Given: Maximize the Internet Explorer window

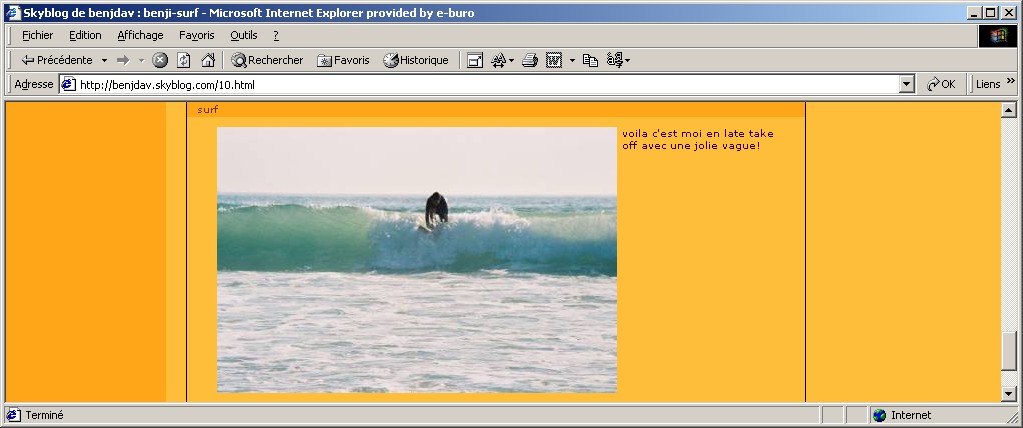Looking at the screenshot, I should click(990, 13).
